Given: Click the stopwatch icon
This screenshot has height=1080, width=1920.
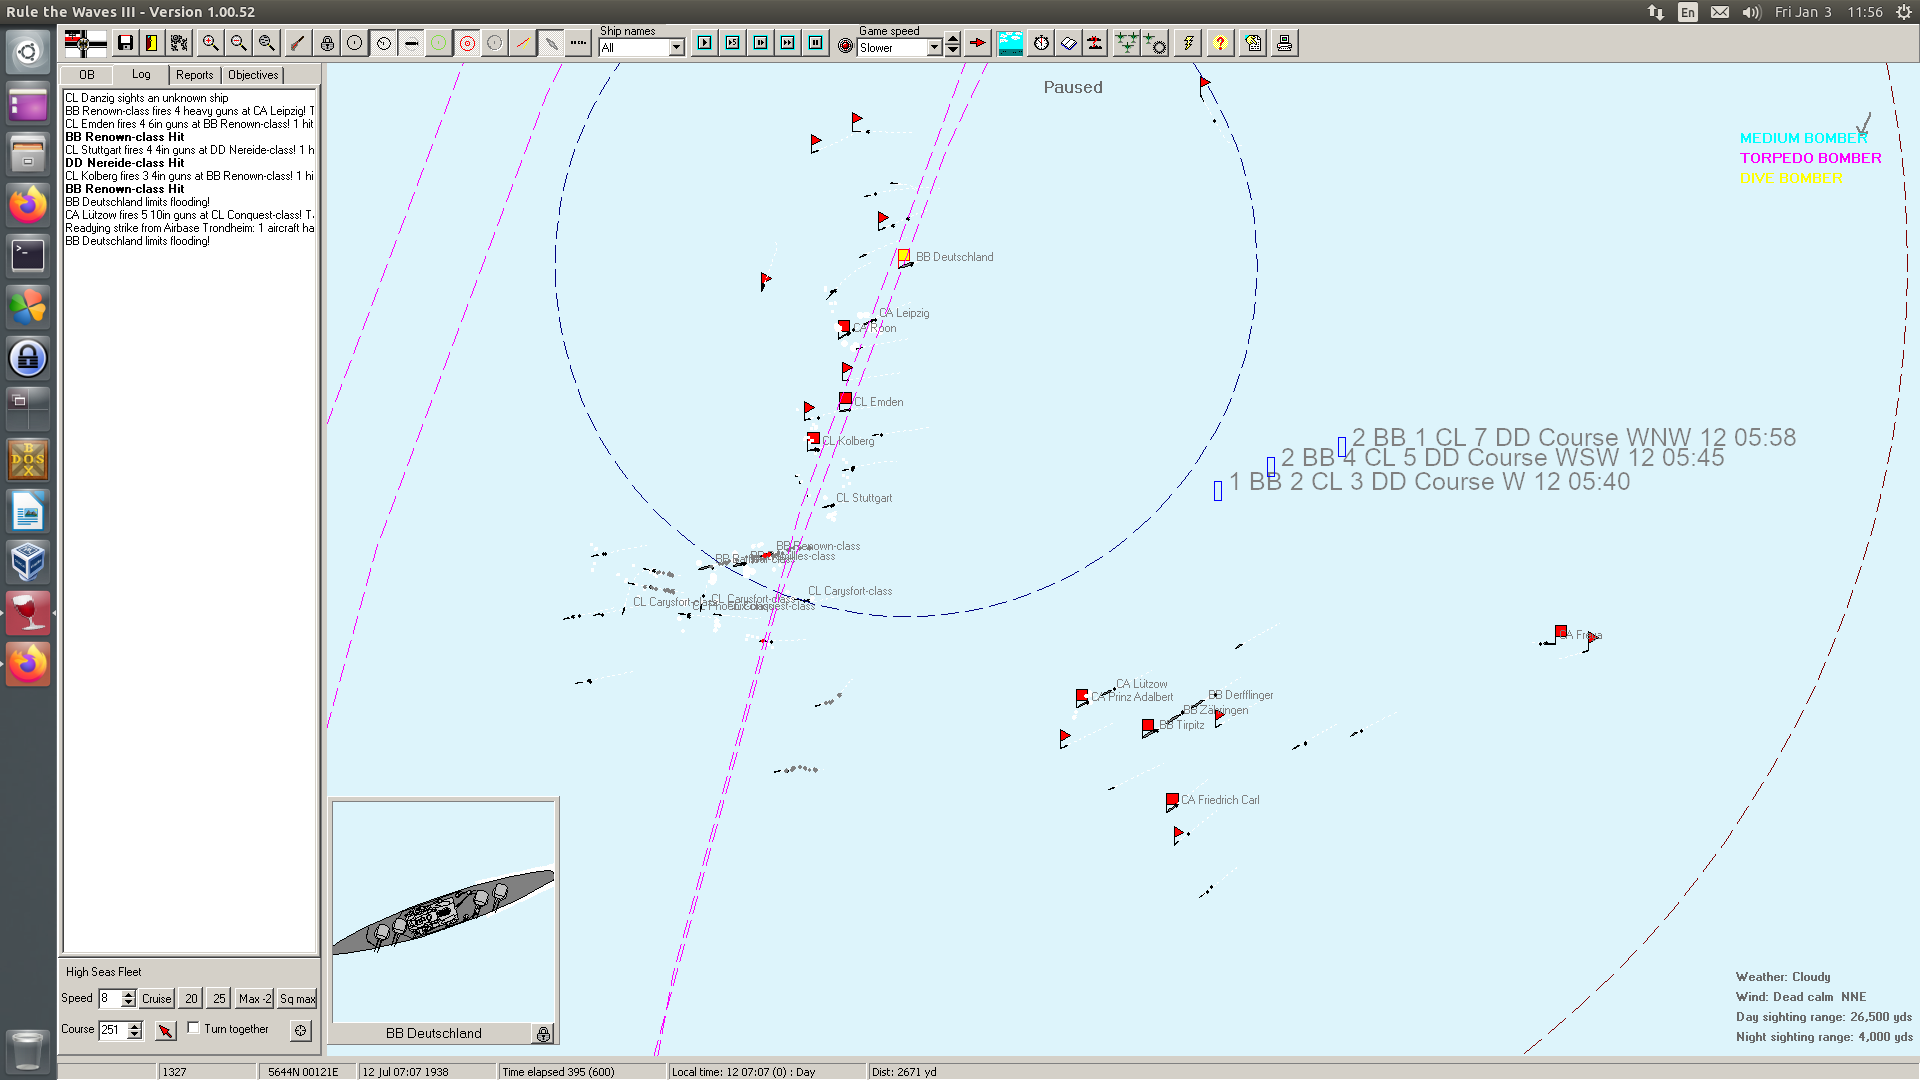Looking at the screenshot, I should point(1041,43).
